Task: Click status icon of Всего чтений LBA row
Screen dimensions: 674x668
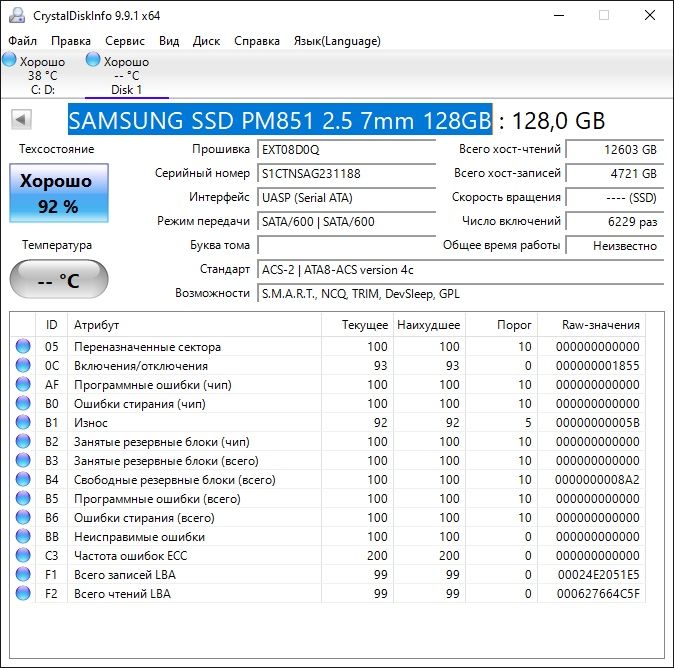Action: click(23, 593)
